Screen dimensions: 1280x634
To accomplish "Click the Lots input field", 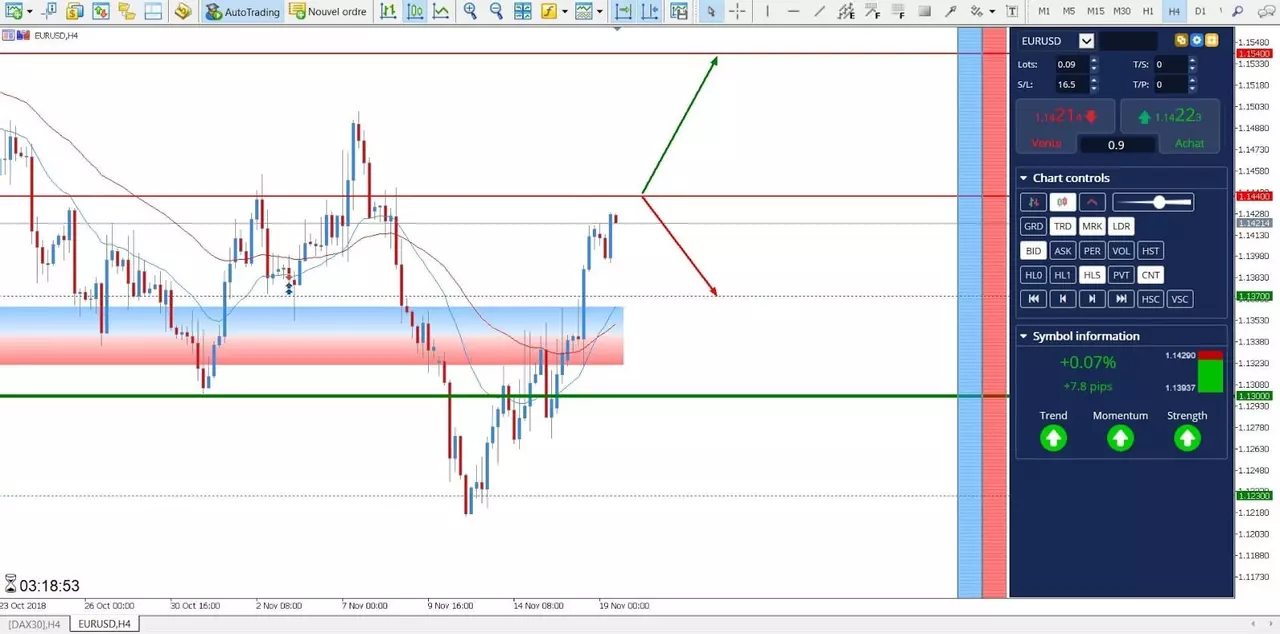I will (x=1071, y=64).
